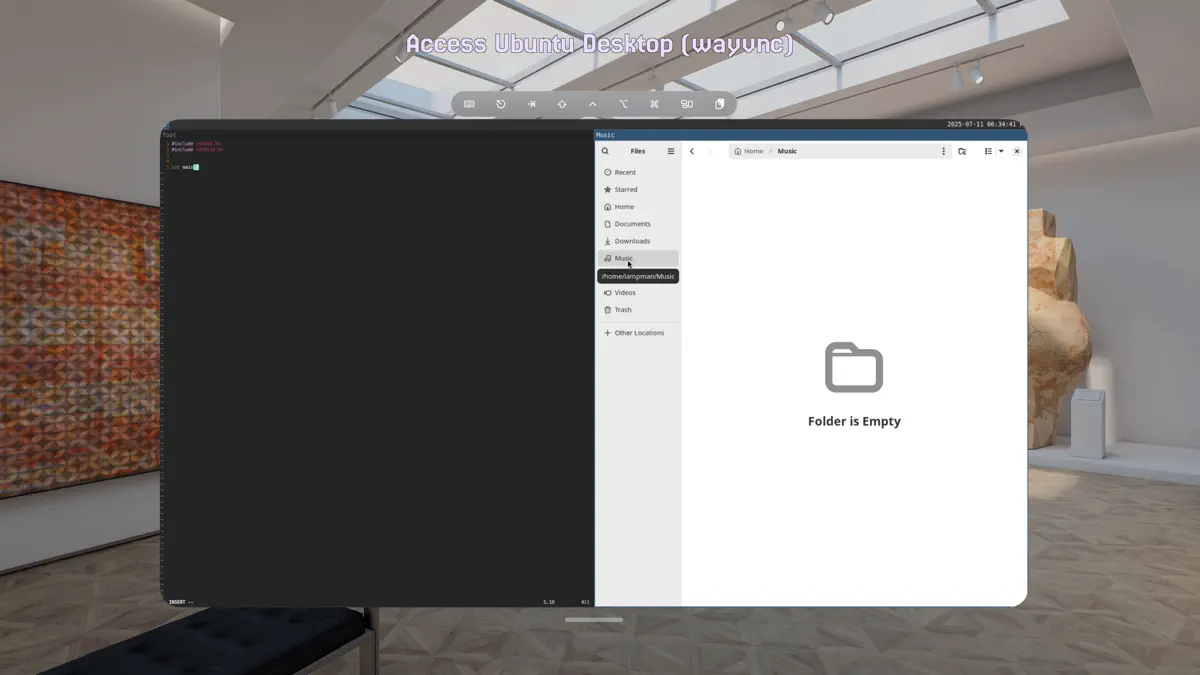Select the Alt modifier icon
Image resolution: width=1200 pixels, height=675 pixels.
[624, 103]
